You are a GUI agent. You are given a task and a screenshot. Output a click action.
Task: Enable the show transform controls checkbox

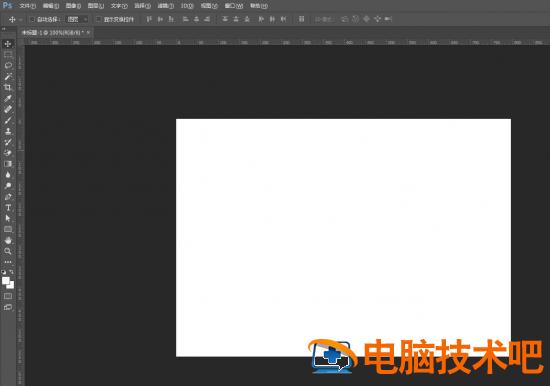coord(99,19)
